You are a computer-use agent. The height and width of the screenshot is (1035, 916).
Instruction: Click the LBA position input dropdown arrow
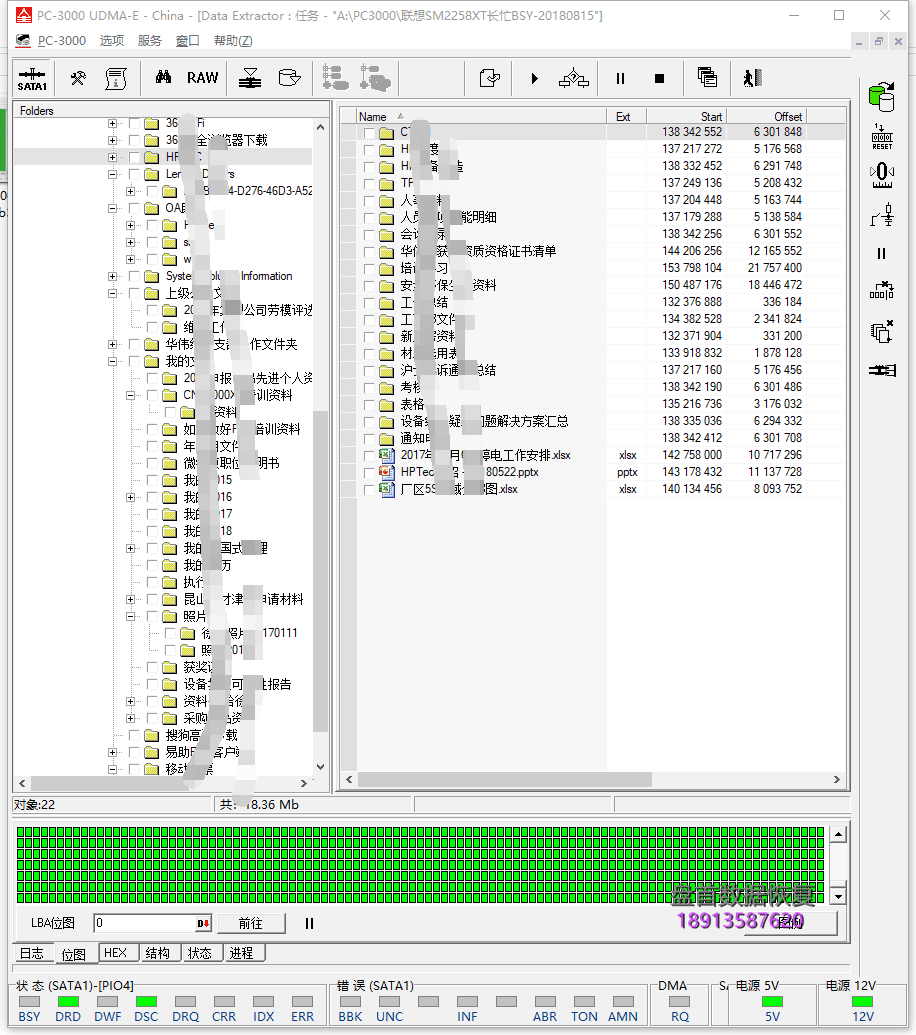(x=203, y=924)
